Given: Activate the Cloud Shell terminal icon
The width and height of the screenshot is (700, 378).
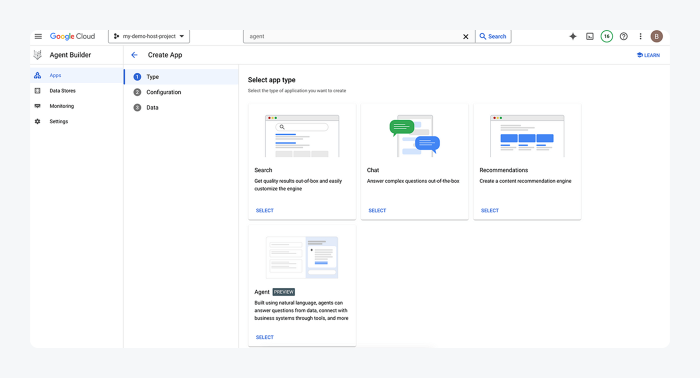Looking at the screenshot, I should pos(590,37).
